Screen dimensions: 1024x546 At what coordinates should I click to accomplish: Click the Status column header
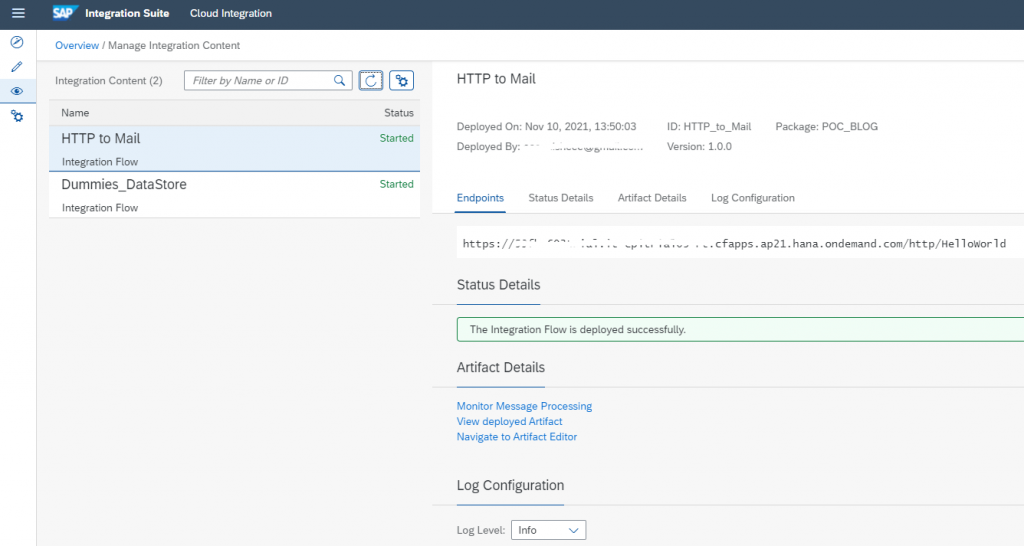click(x=399, y=113)
